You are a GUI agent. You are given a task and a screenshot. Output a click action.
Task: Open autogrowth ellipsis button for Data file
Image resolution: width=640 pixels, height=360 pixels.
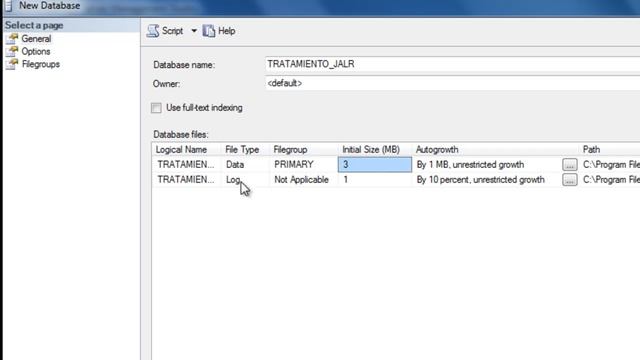pos(570,164)
